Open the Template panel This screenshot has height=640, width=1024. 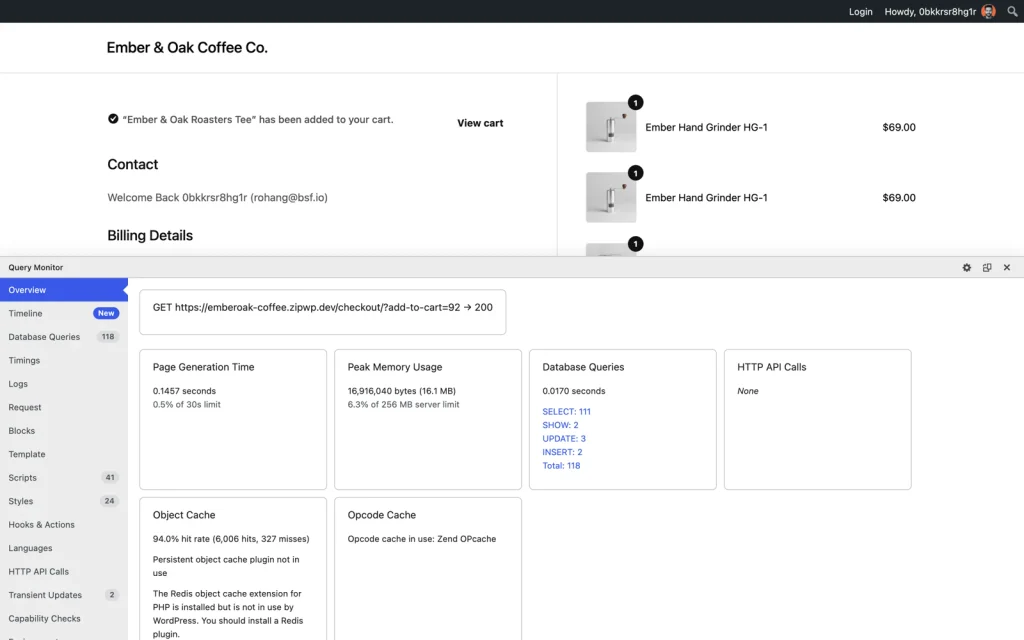coord(63,455)
